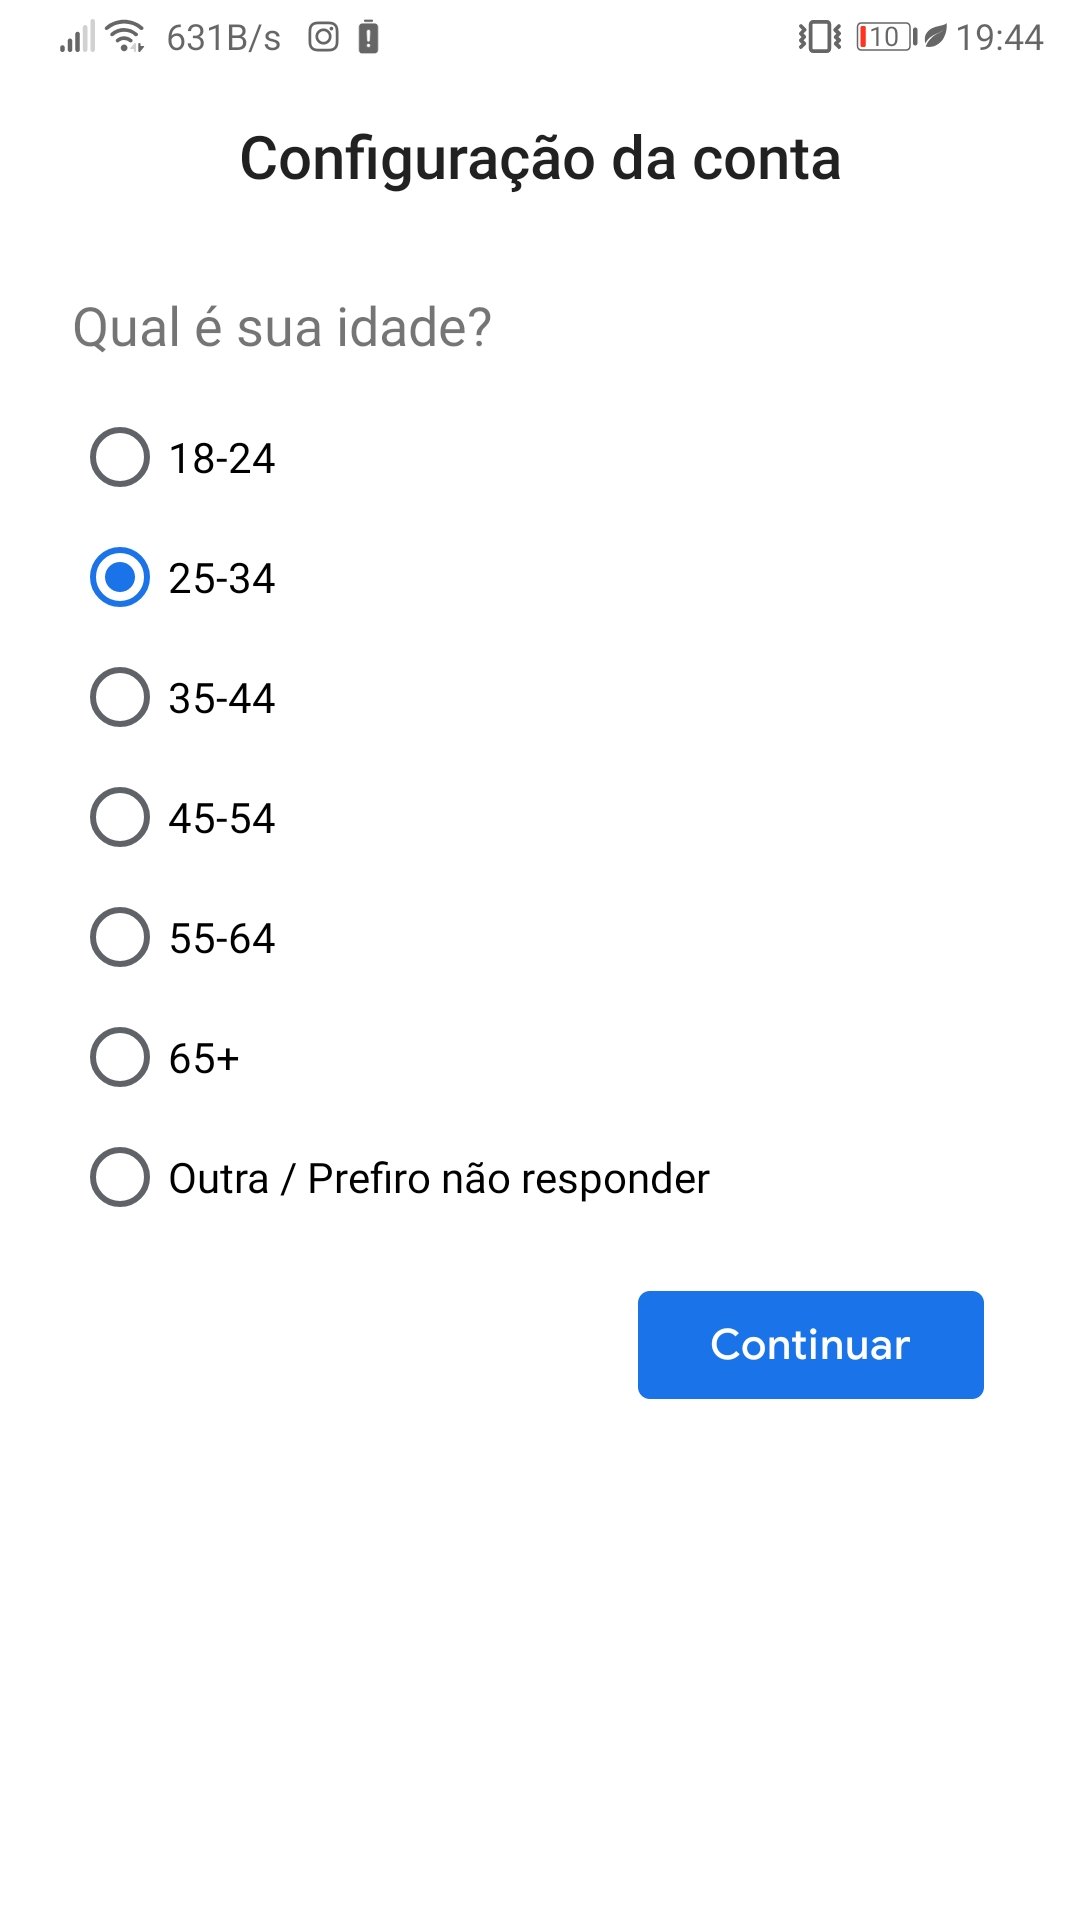Select the 18-24 age radio button
The image size is (1080, 1920).
[x=120, y=458]
